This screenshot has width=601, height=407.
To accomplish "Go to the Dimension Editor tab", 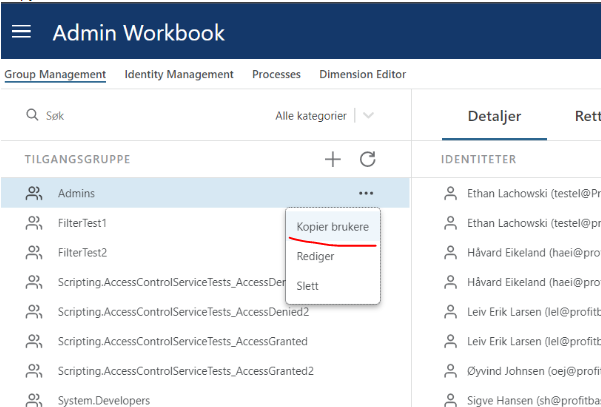I will click(x=362, y=74).
